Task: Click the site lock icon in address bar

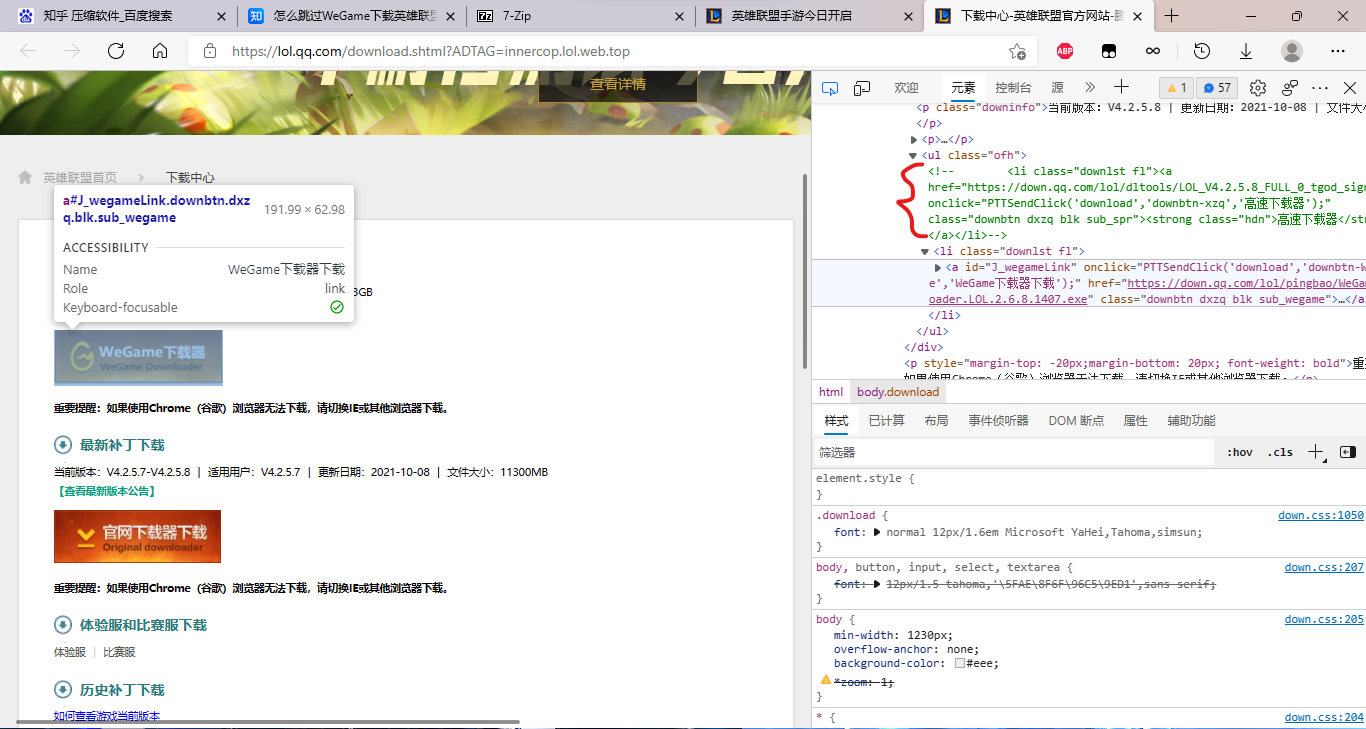Action: coord(209,51)
